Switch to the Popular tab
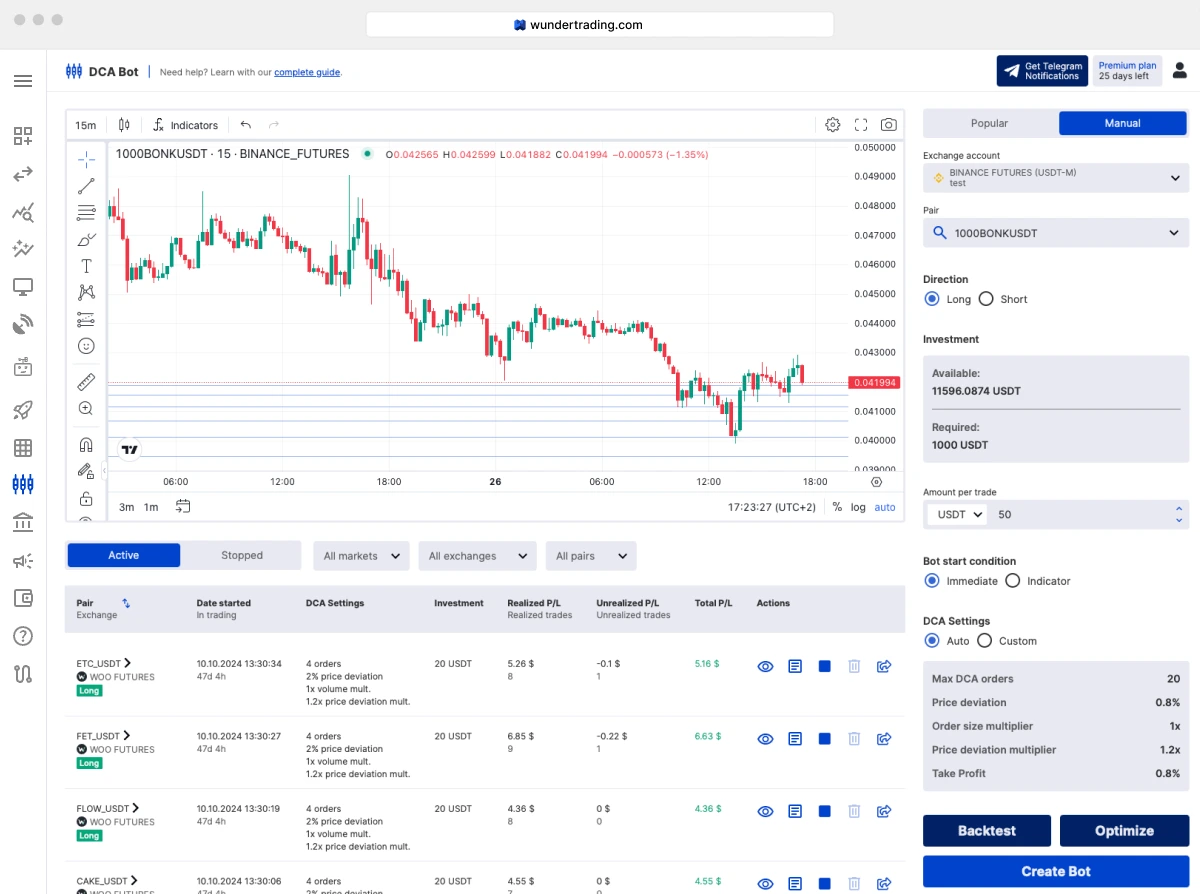The height and width of the screenshot is (894, 1200). tap(989, 123)
